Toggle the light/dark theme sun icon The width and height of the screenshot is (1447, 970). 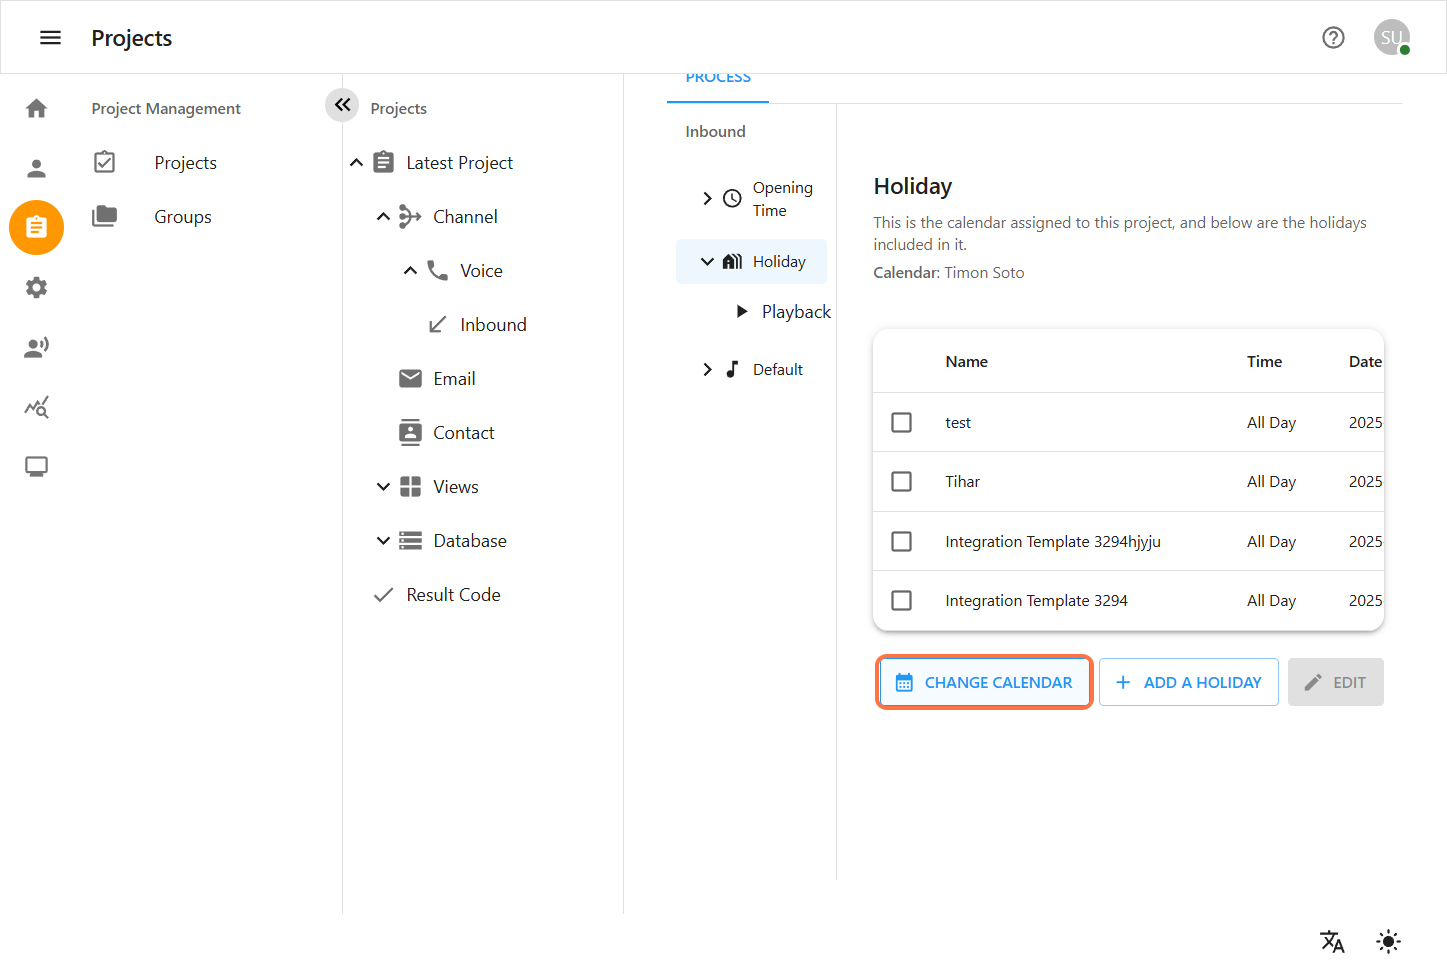coord(1388,941)
